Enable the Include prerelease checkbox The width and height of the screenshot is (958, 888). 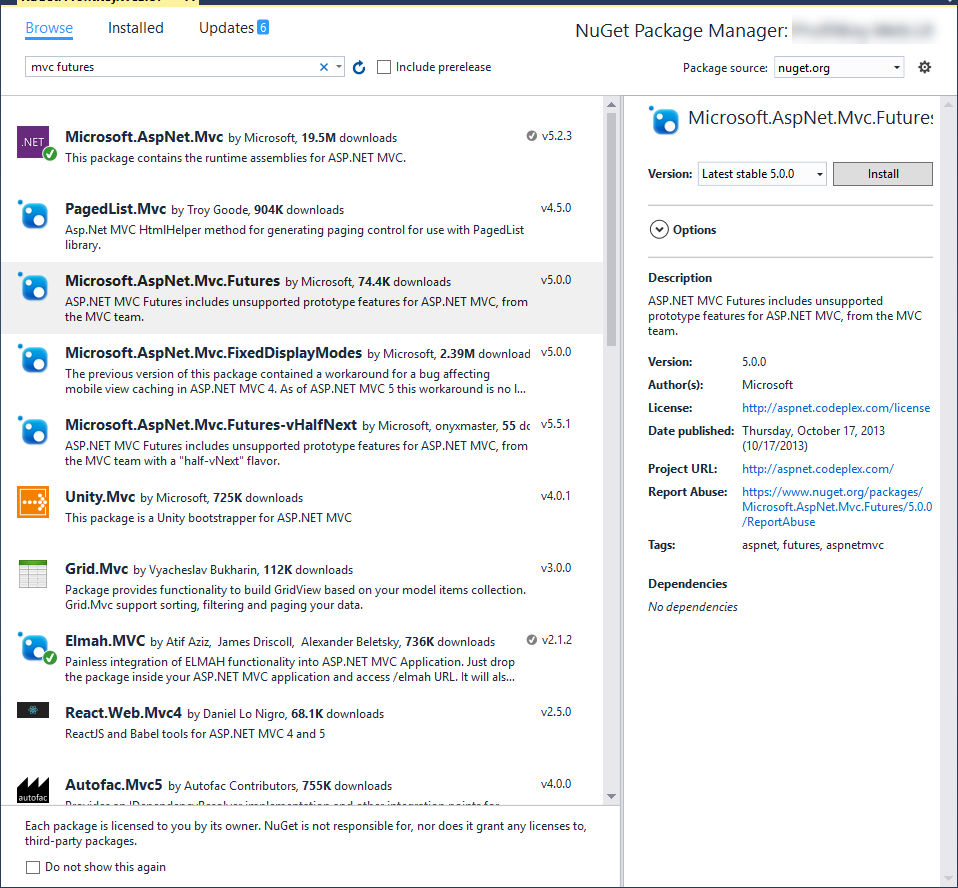(384, 67)
